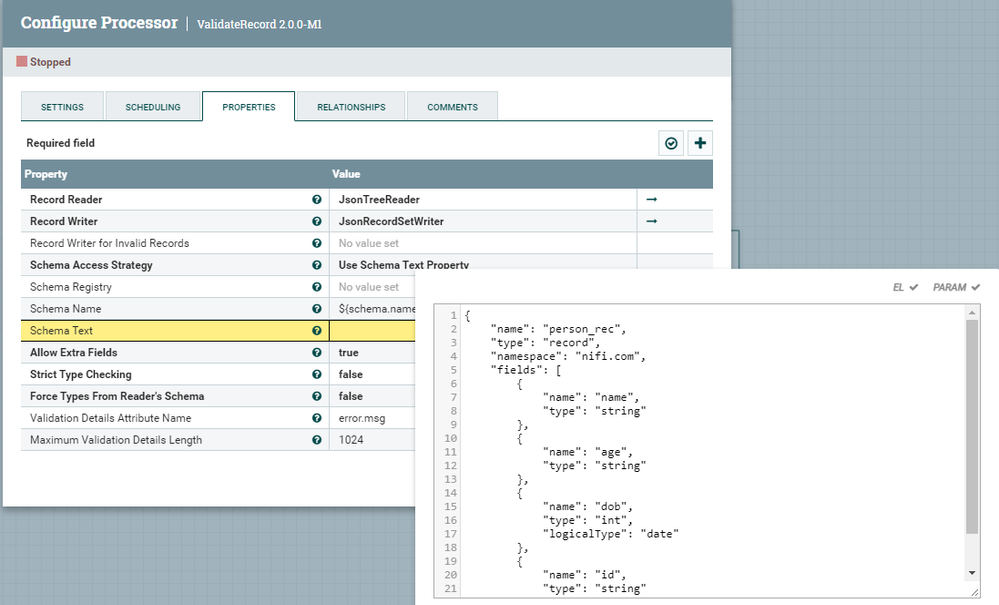Switch to the Comments tab
Screen dimensions: 999x605
[452, 107]
